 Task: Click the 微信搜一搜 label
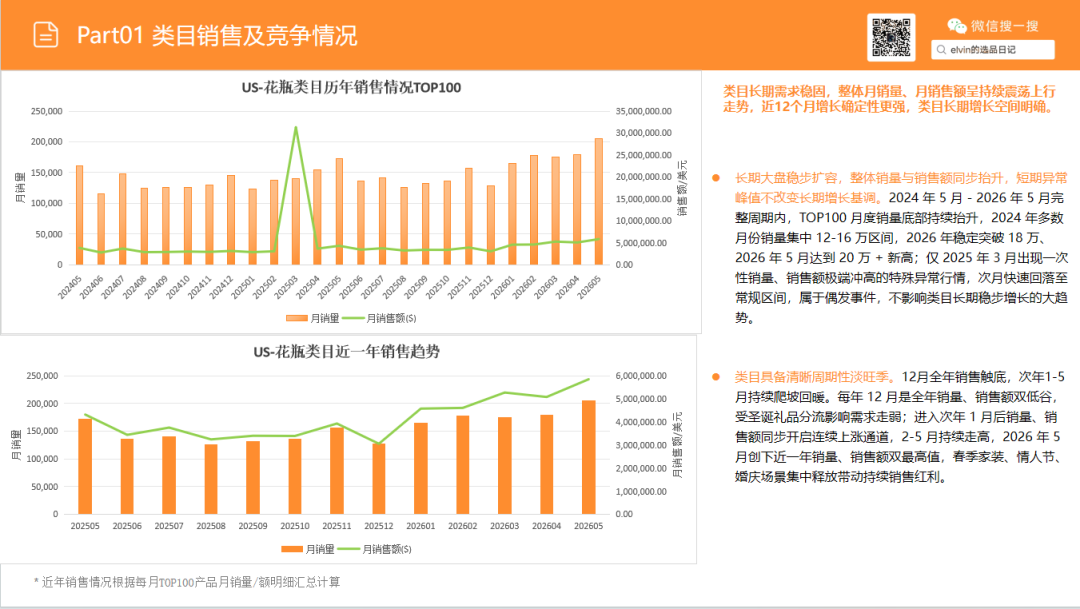coord(1004,26)
